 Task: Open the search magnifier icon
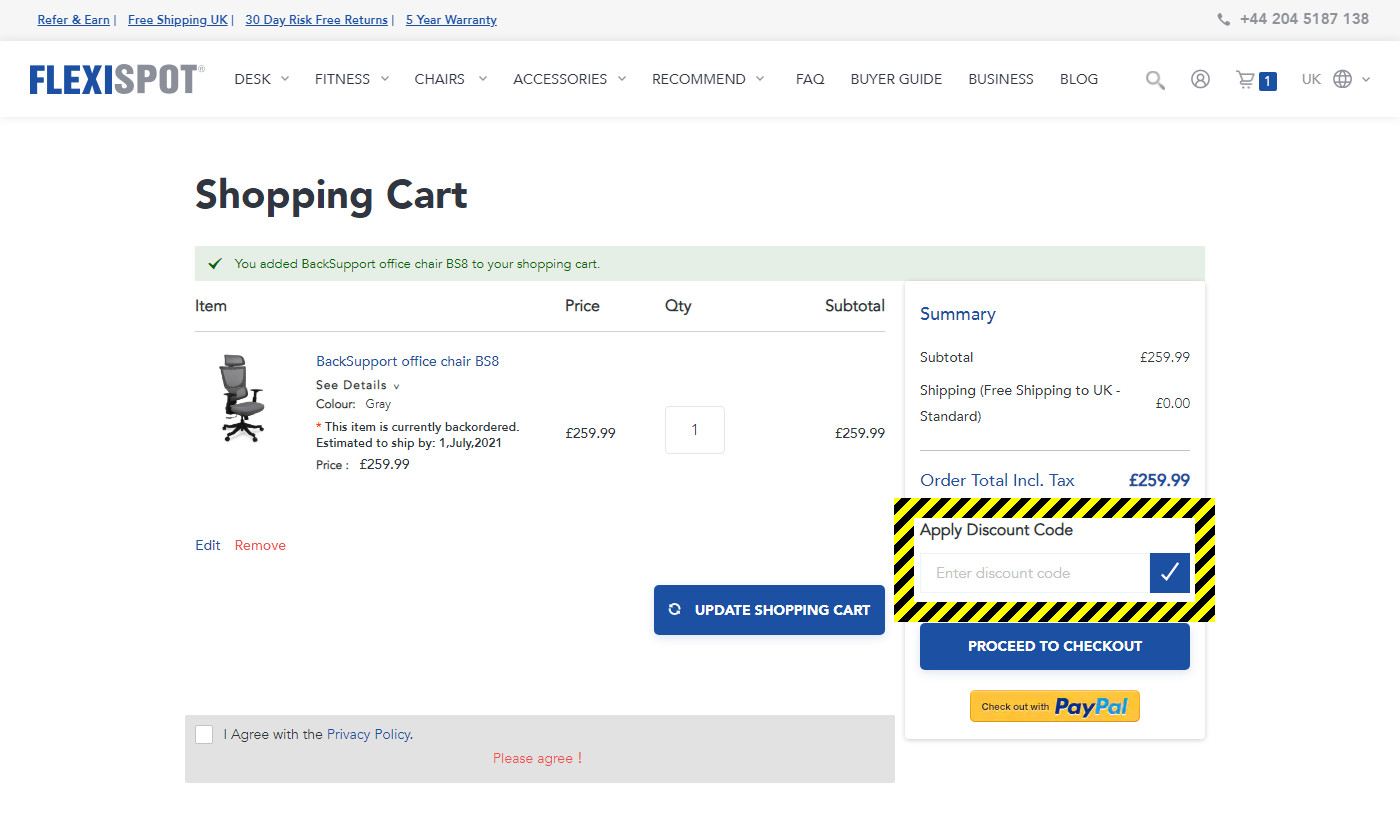1155,80
